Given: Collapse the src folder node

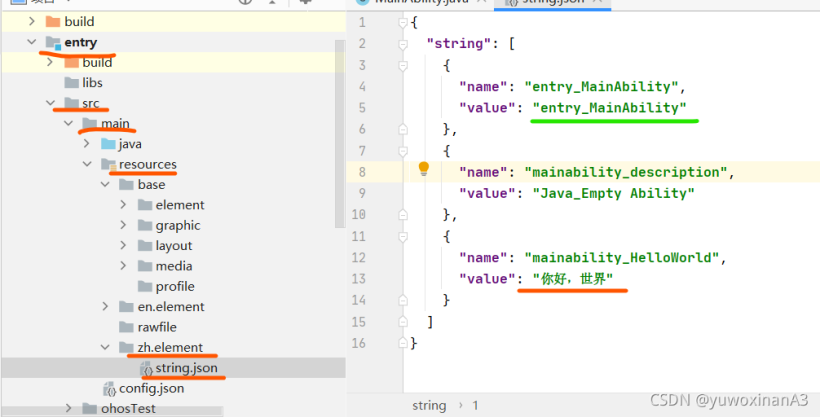Looking at the screenshot, I should (x=50, y=103).
